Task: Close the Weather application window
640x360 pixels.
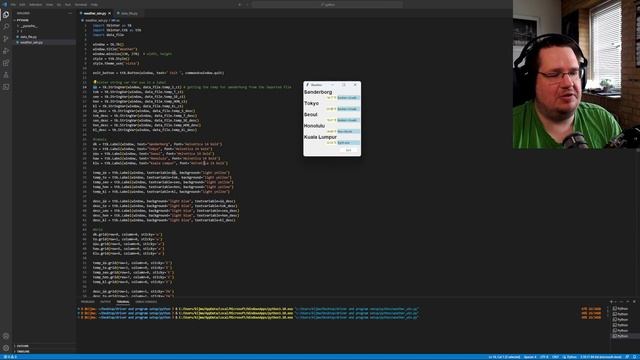Action: tap(355, 85)
